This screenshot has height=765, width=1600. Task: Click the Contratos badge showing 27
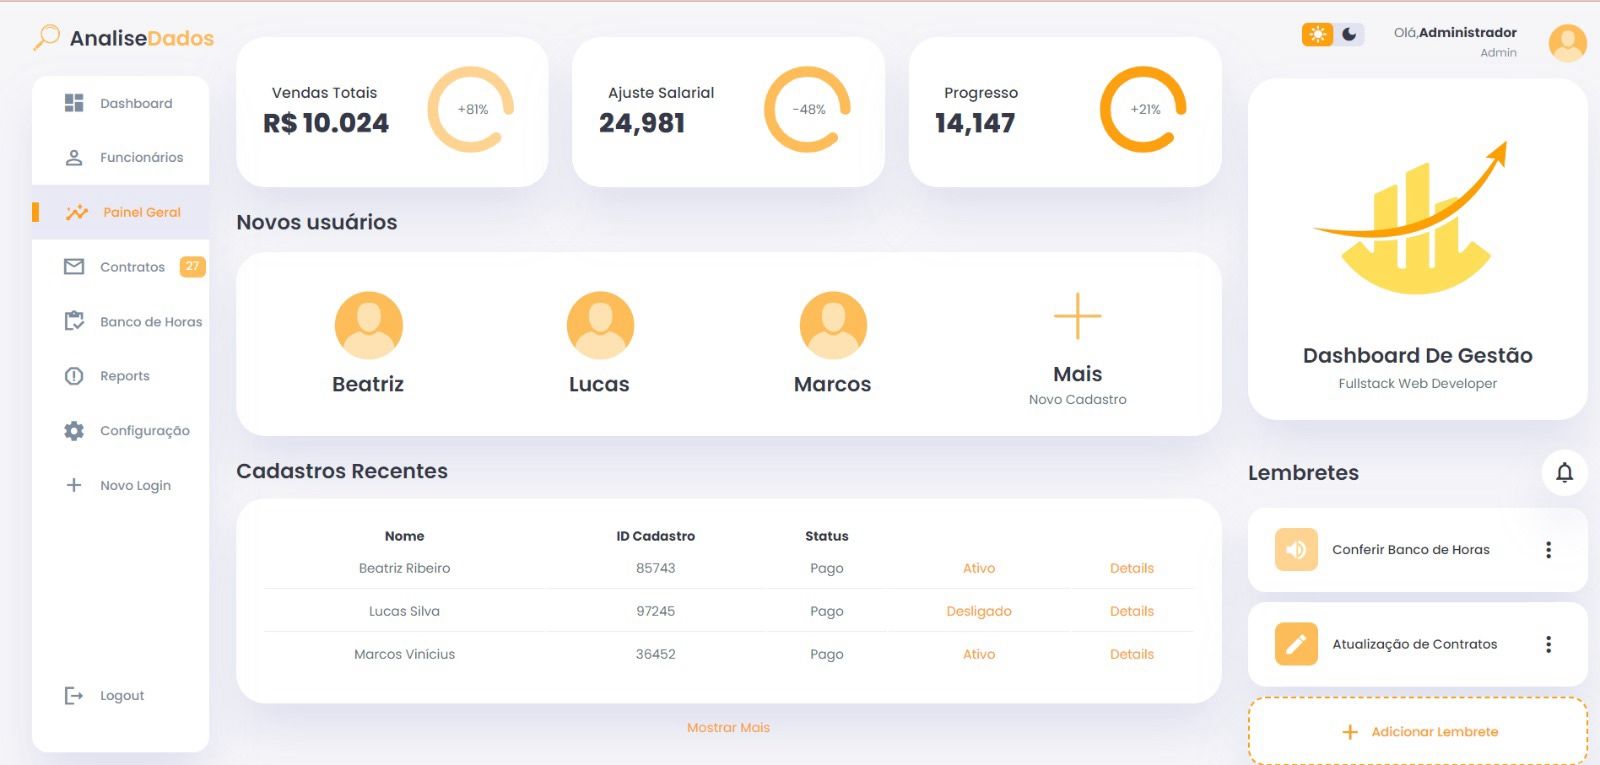point(192,266)
